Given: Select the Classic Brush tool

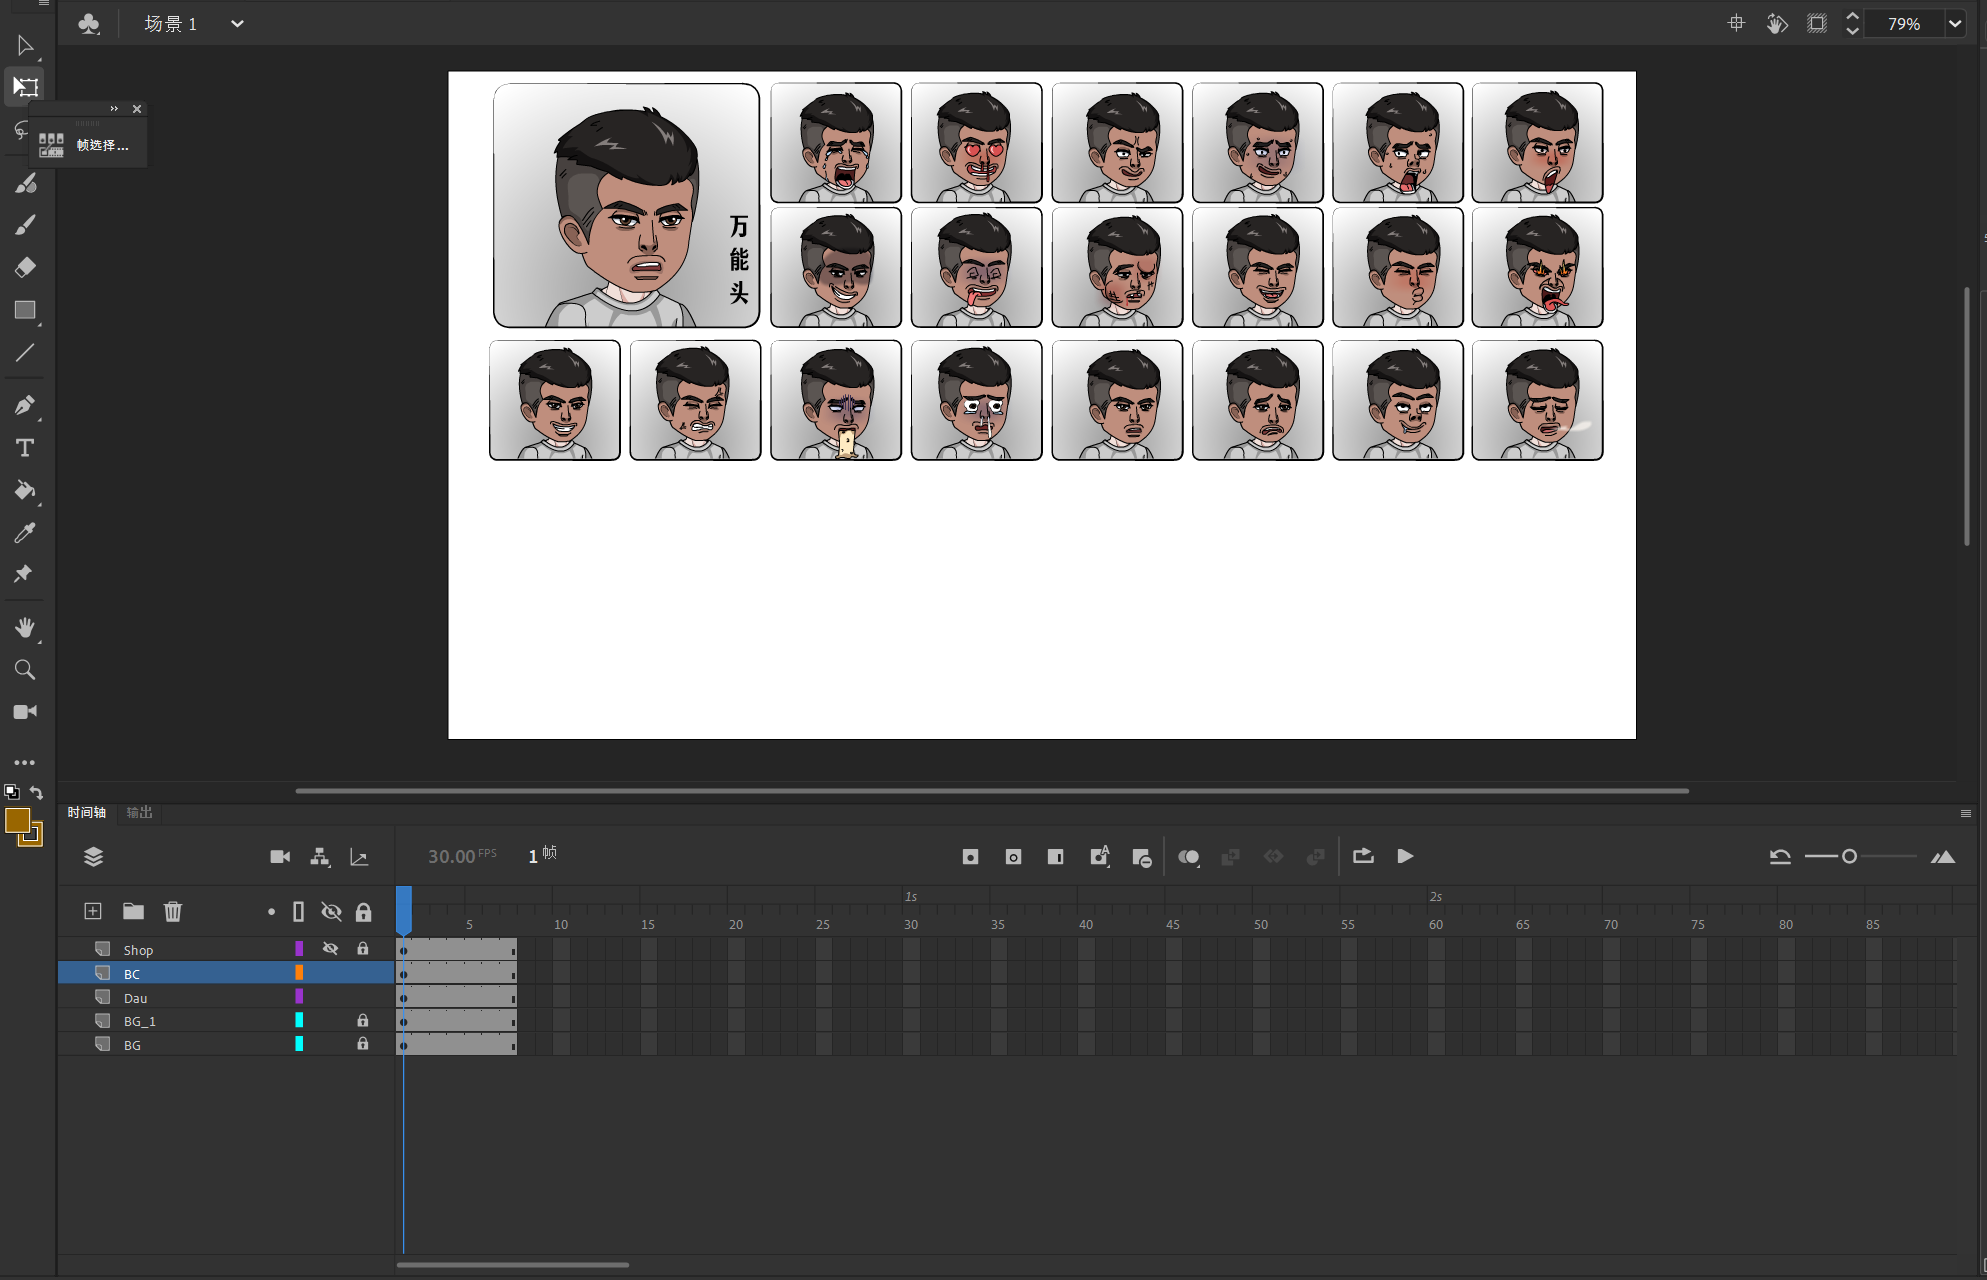Looking at the screenshot, I should coord(25,225).
